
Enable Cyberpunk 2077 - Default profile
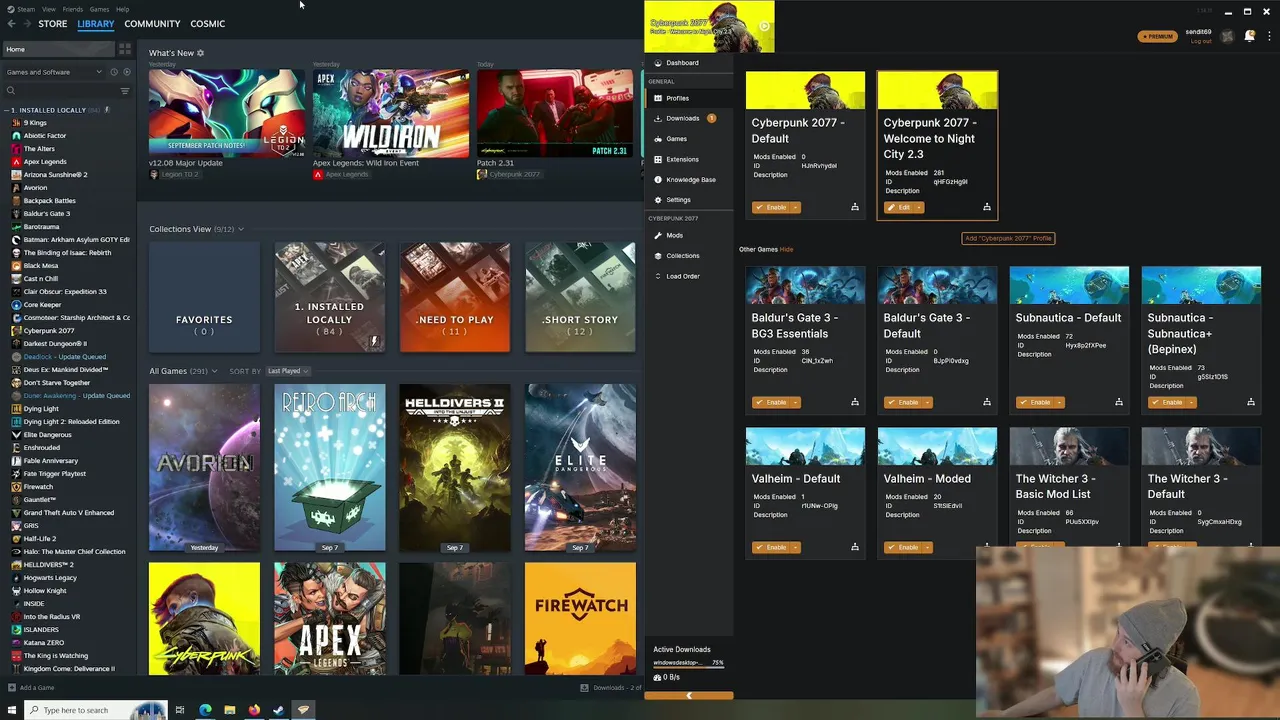pyautogui.click(x=772, y=207)
